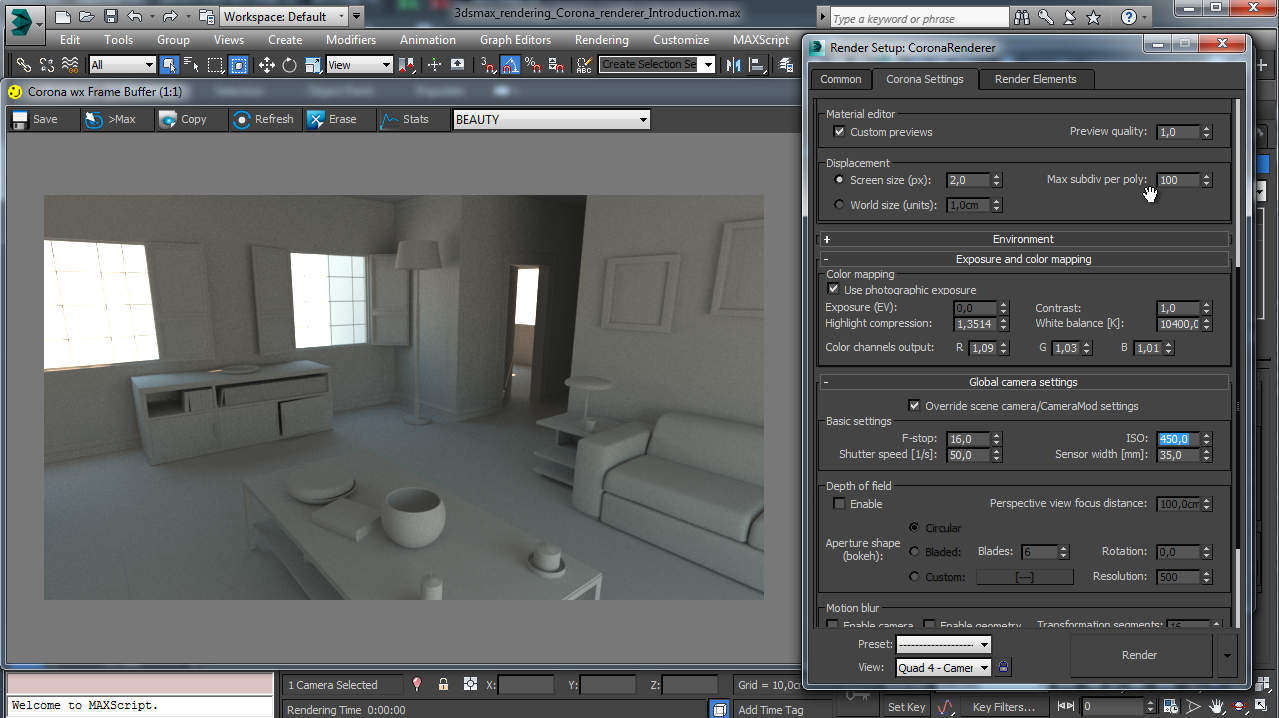Viewport: 1279px width, 718px height.
Task: Collapse the Global camera settings rollout
Action: click(x=1023, y=382)
